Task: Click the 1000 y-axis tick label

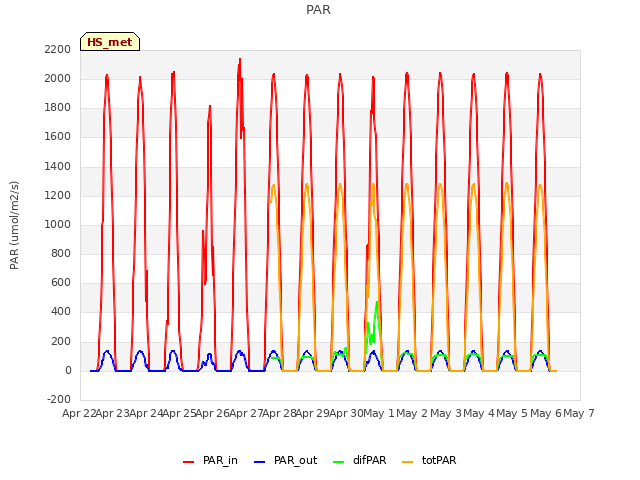Action: (58, 224)
